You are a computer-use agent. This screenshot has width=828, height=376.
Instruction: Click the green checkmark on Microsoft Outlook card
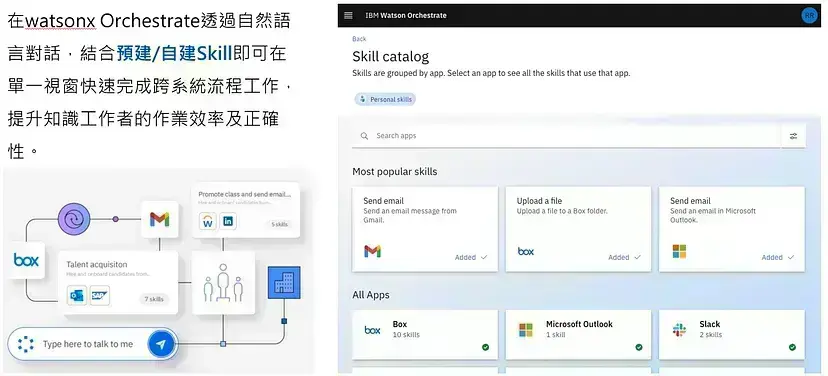[x=638, y=347]
